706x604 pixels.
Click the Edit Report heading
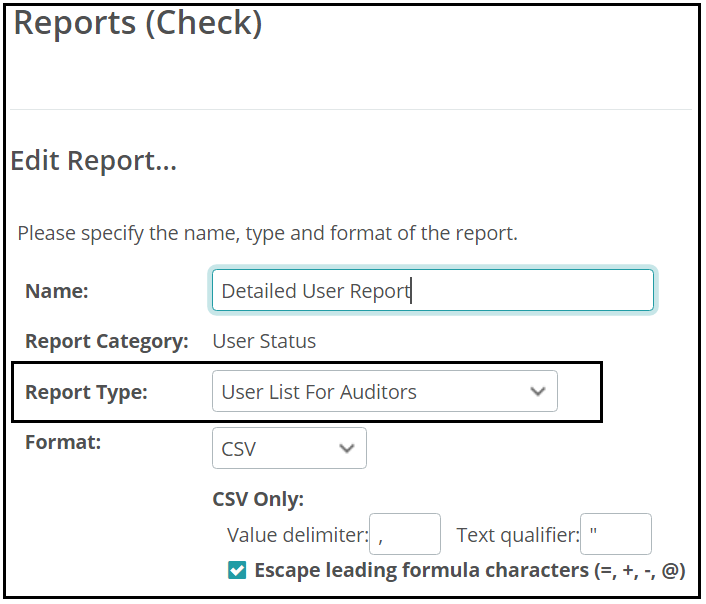[94, 160]
